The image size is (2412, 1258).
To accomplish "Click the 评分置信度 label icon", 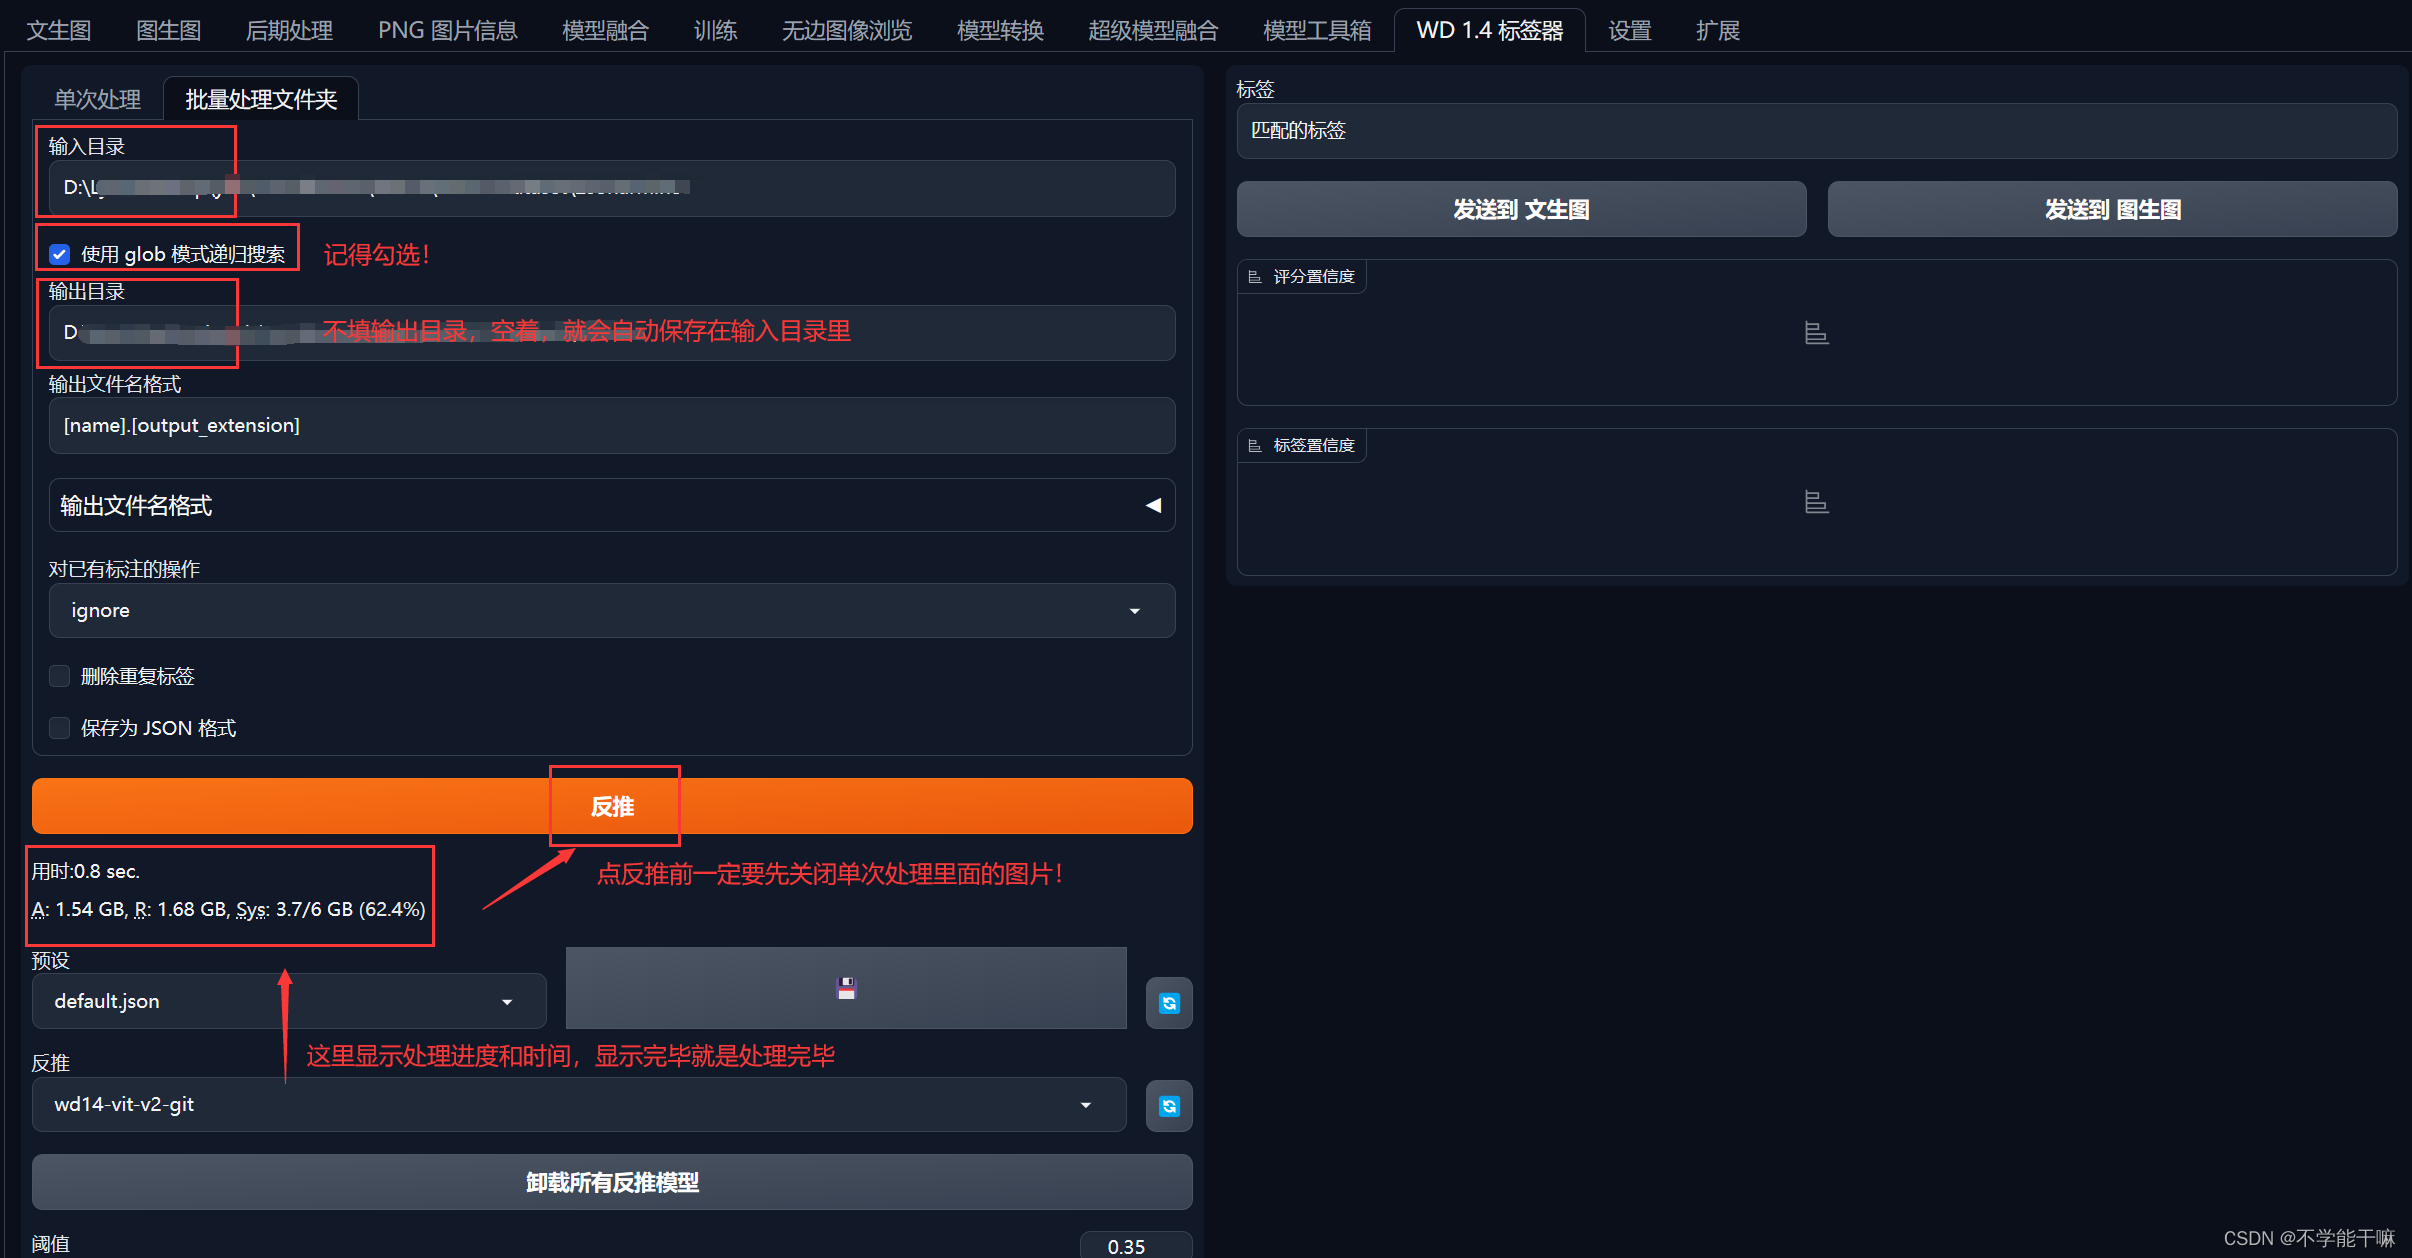I will (1255, 277).
